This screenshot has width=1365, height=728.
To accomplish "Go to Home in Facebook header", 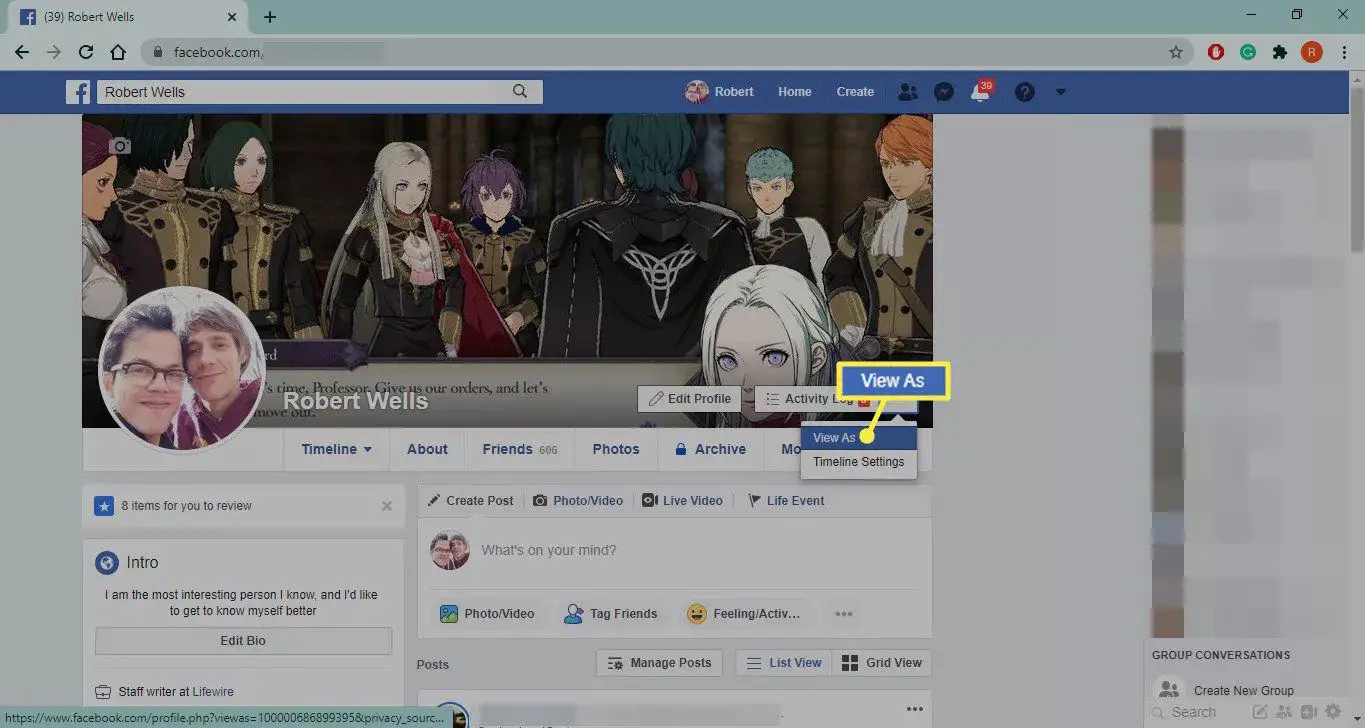I will 795,92.
